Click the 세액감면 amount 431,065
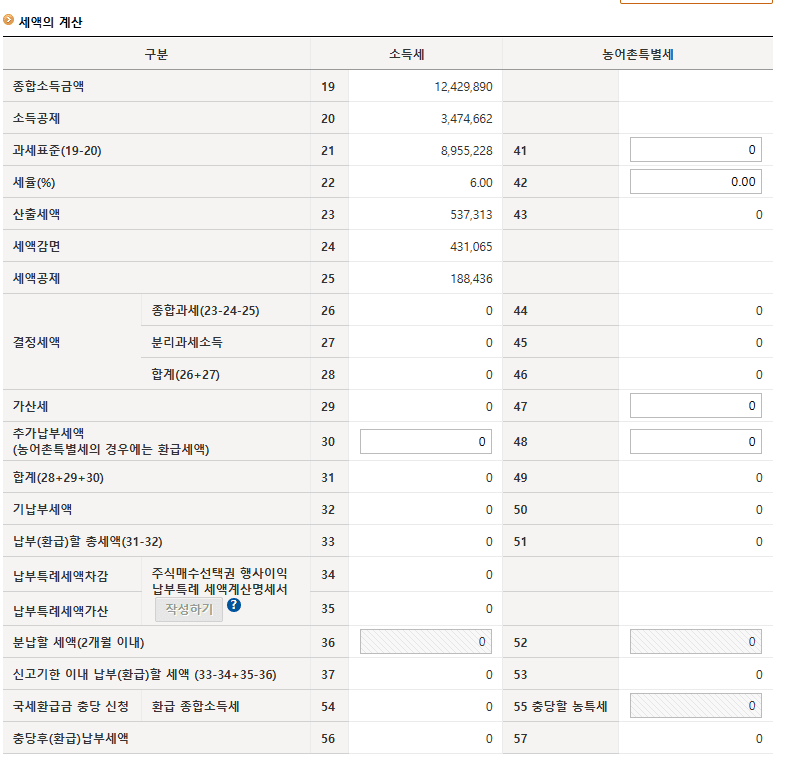 pos(471,247)
